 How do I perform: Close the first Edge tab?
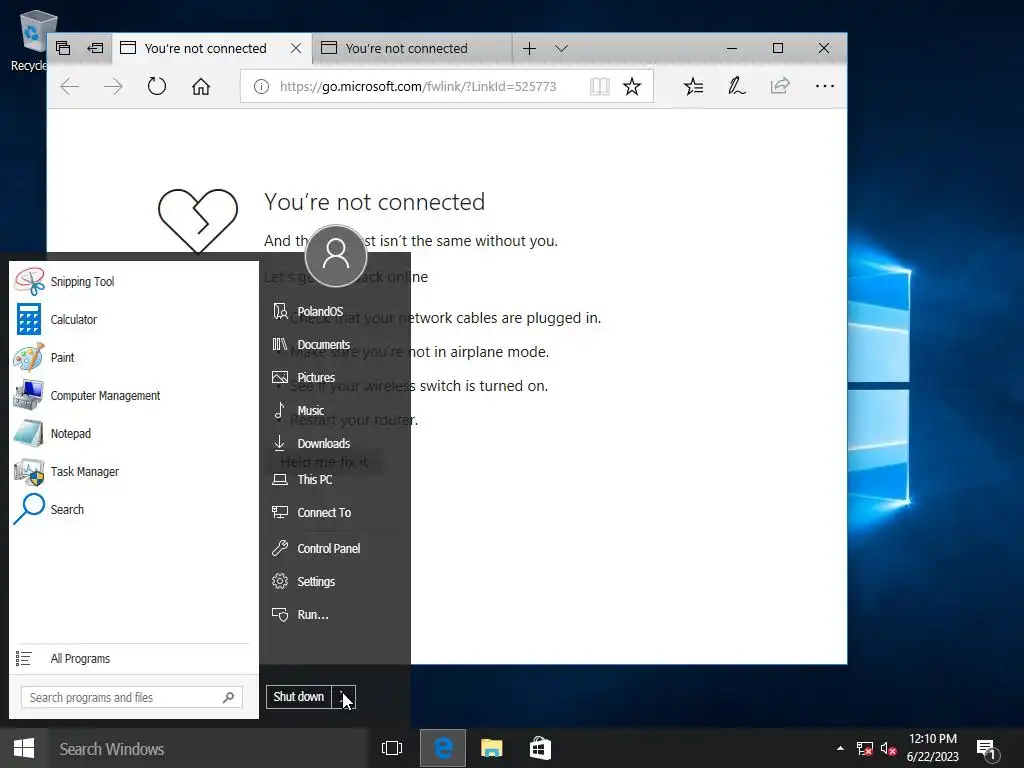[296, 48]
